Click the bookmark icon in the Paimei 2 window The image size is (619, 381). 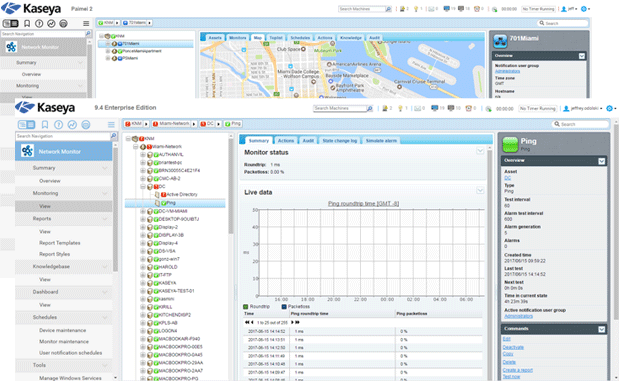point(27,23)
